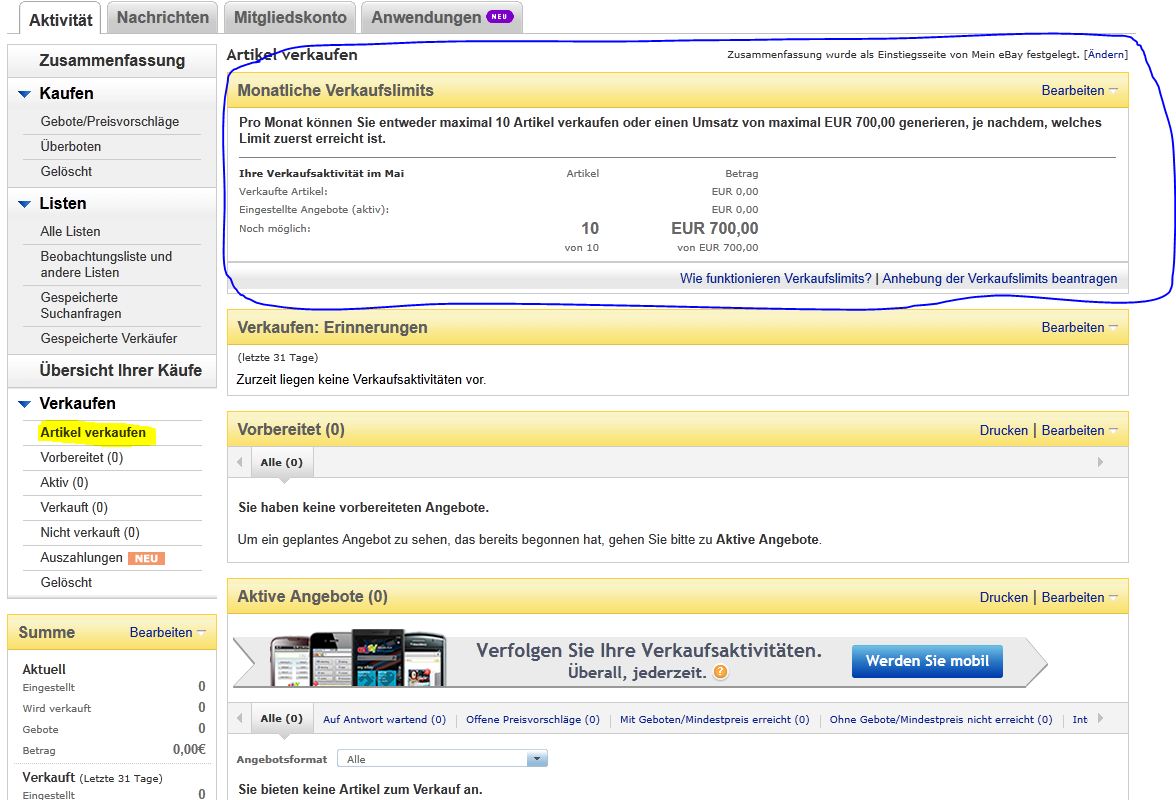Open Gespeicherte Suchanfragen

tap(80, 305)
